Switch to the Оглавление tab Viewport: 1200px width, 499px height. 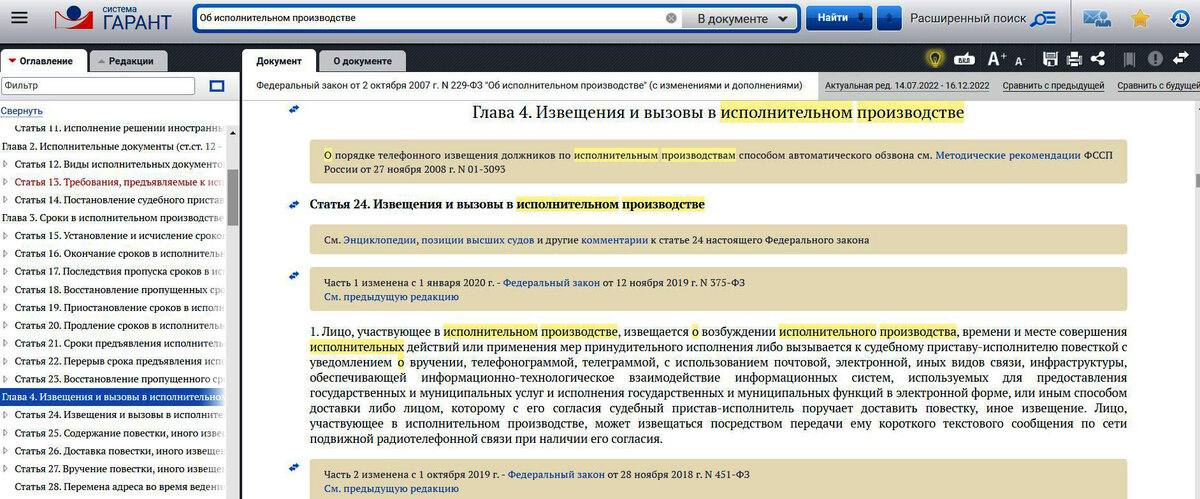point(42,61)
